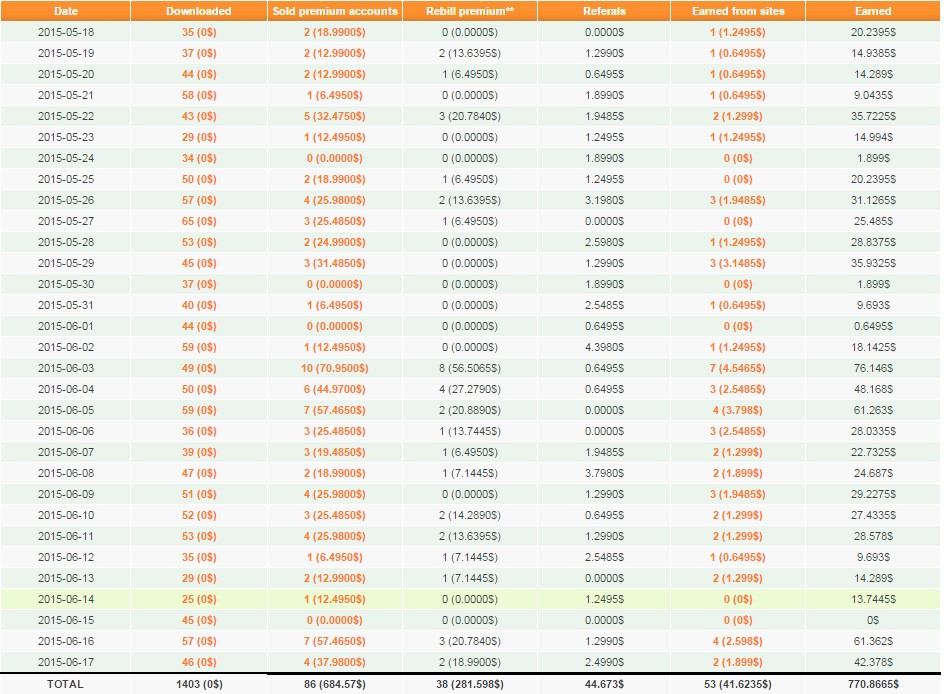Click the 25 (0$) downloaded link in highlighted row
The height and width of the screenshot is (694, 944).
(198, 599)
